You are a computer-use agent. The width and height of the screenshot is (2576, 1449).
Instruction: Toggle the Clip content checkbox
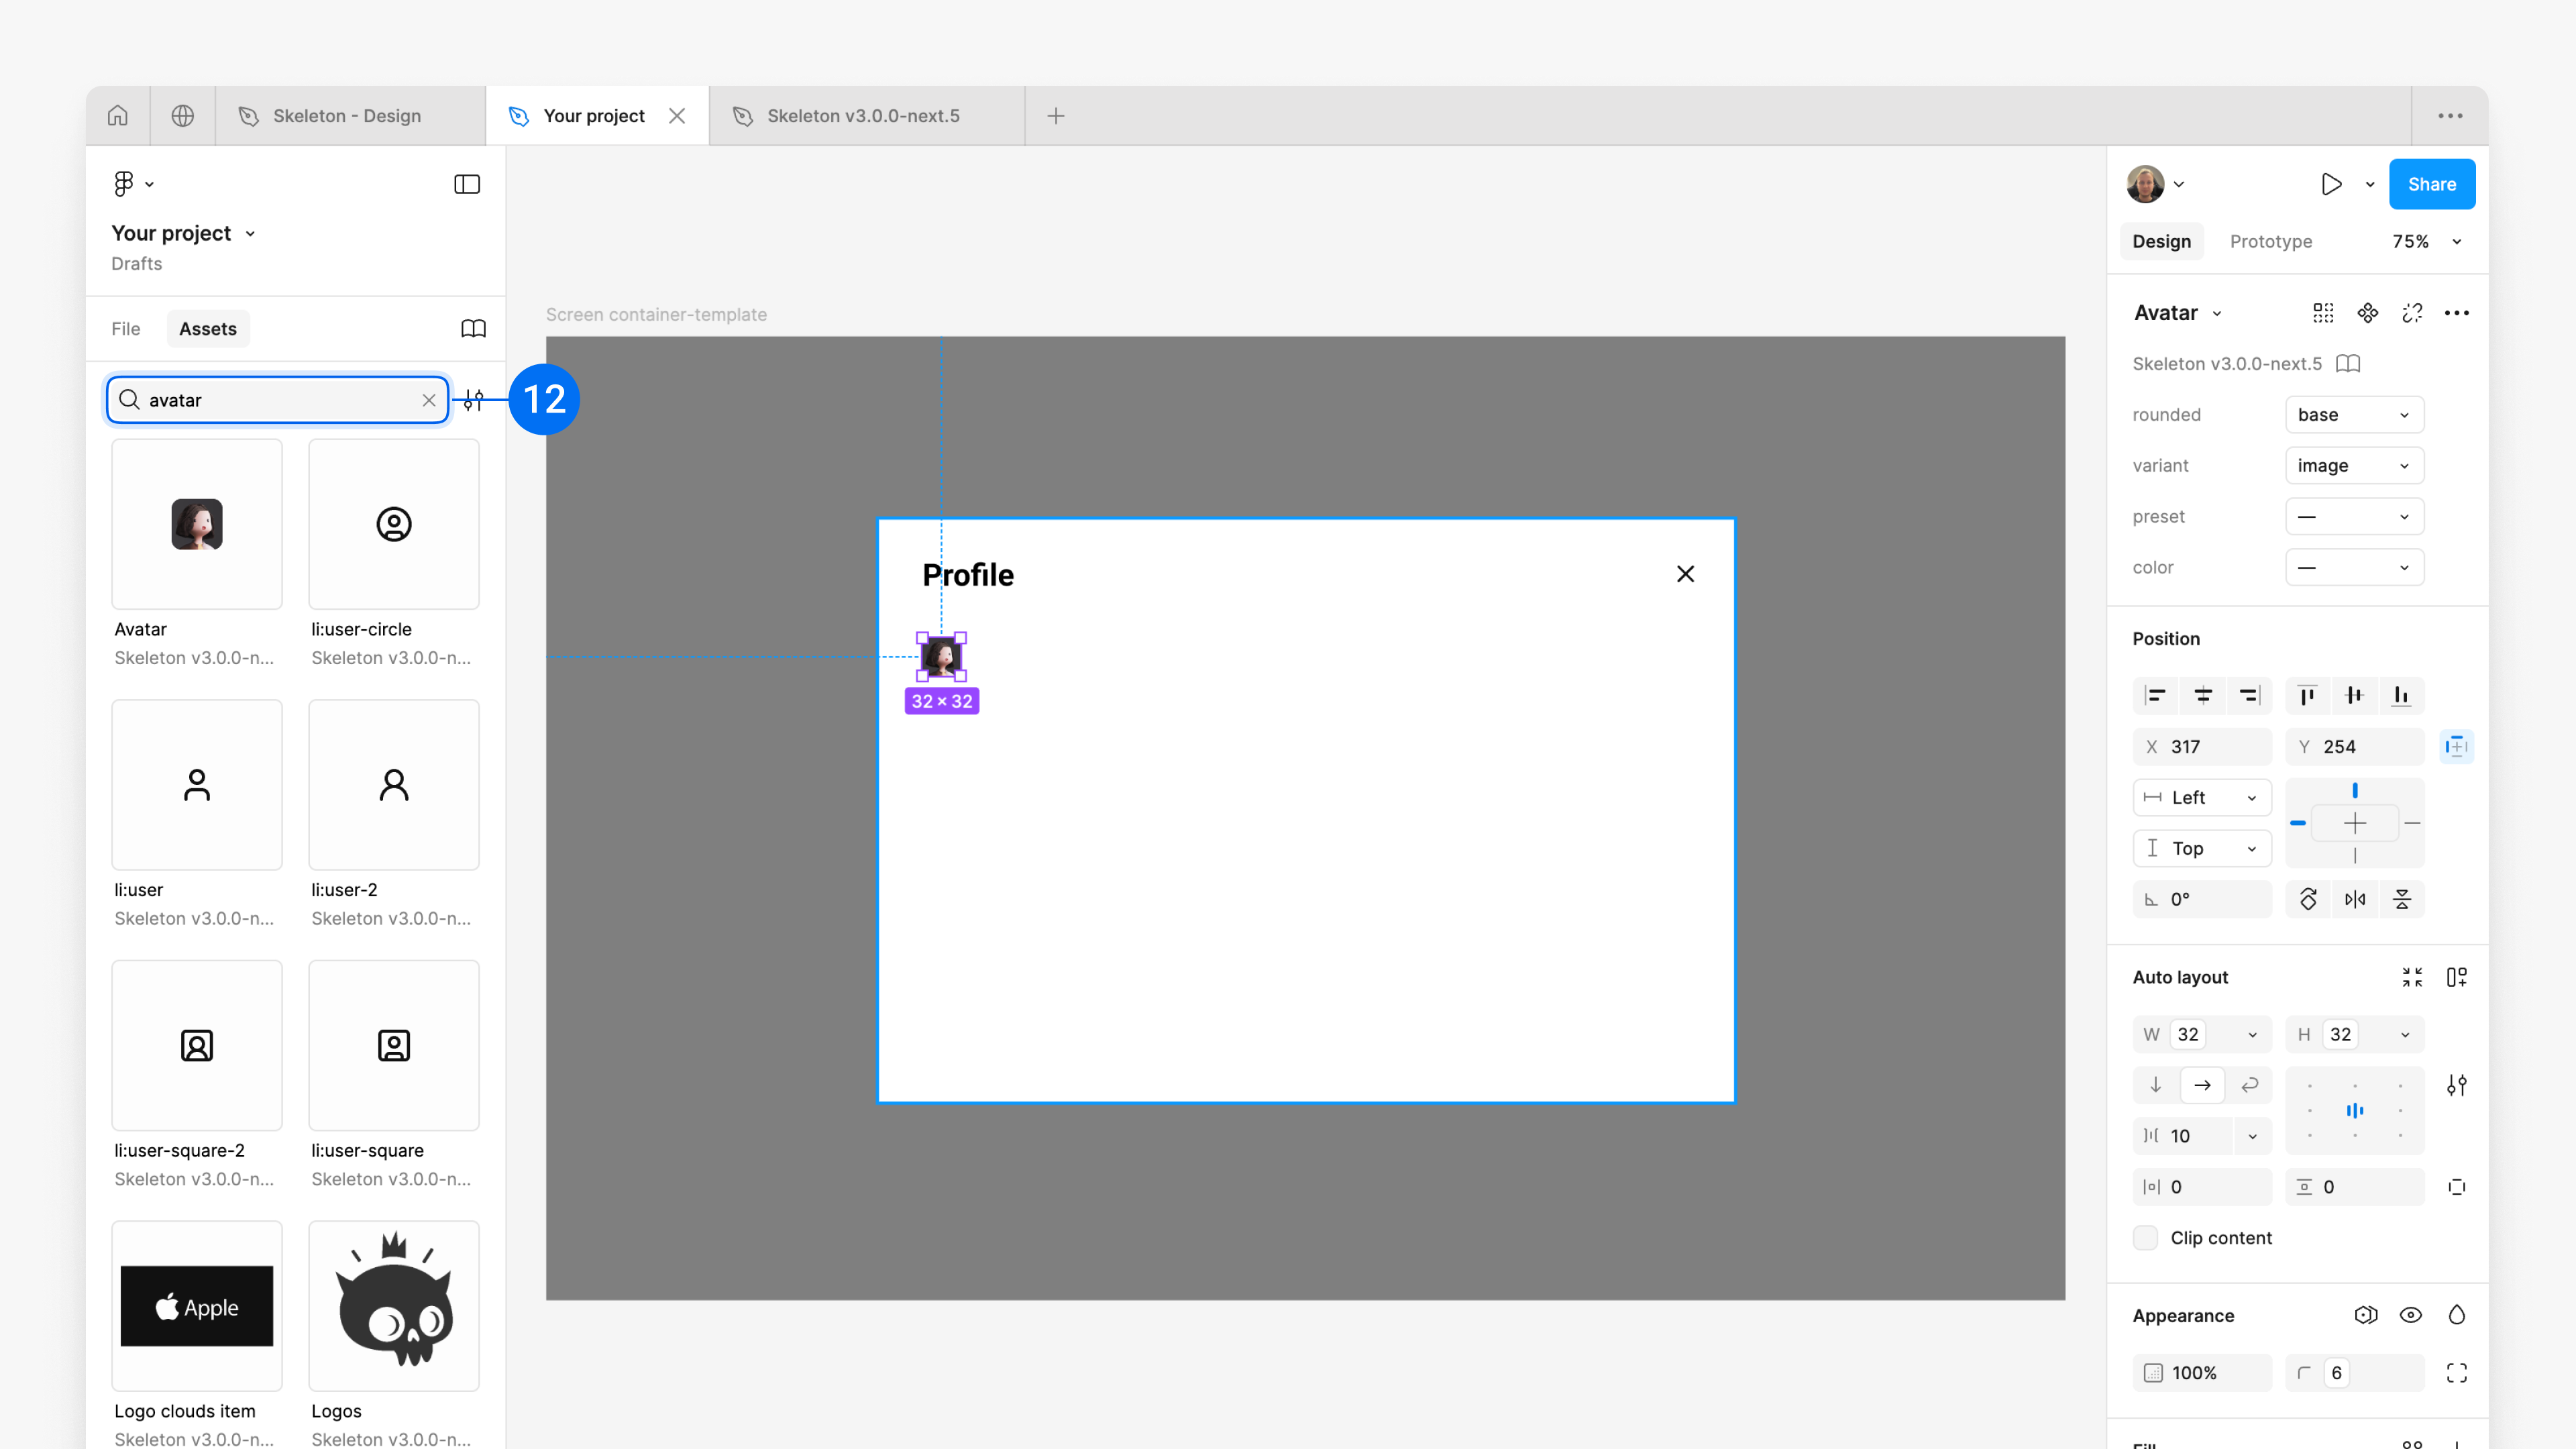coord(2146,1238)
